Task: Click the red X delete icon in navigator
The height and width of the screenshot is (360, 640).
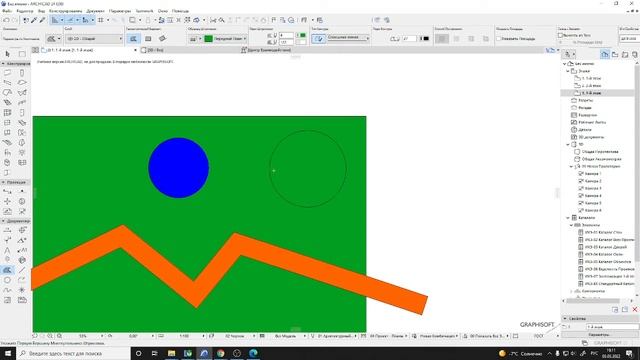Action: [x=635, y=310]
